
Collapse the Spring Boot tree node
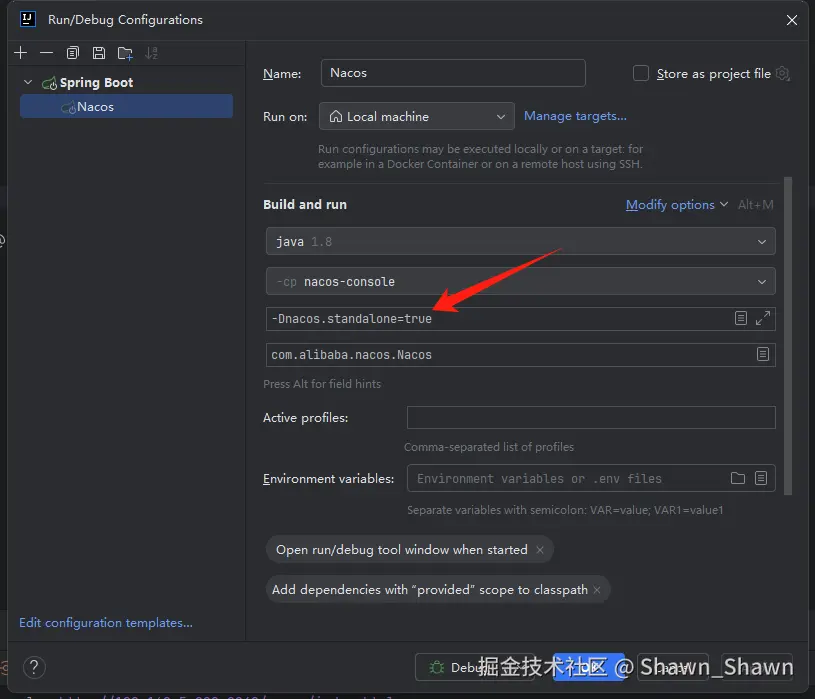click(x=28, y=82)
